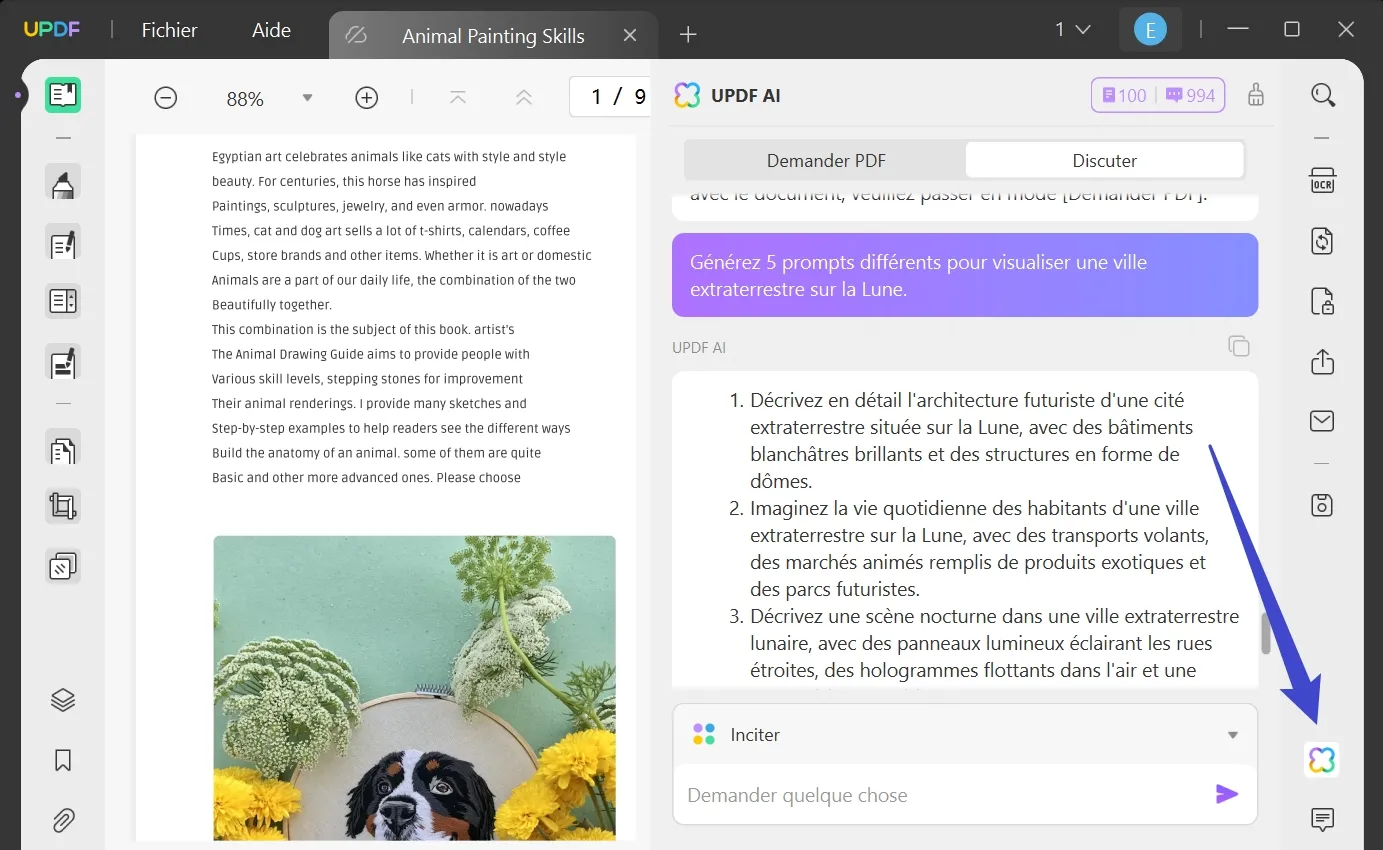1383x850 pixels.
Task: Open the zoom level 88% dropdown
Action: point(307,98)
